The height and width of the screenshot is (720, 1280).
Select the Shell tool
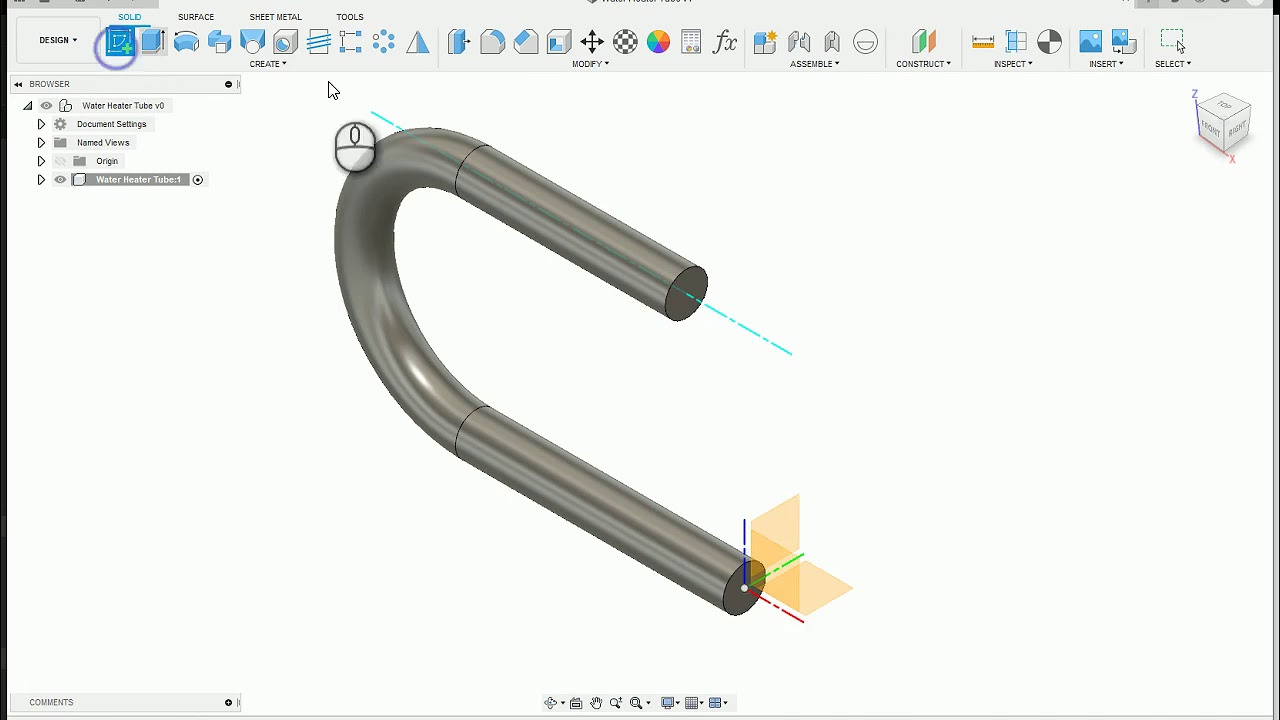(x=559, y=42)
